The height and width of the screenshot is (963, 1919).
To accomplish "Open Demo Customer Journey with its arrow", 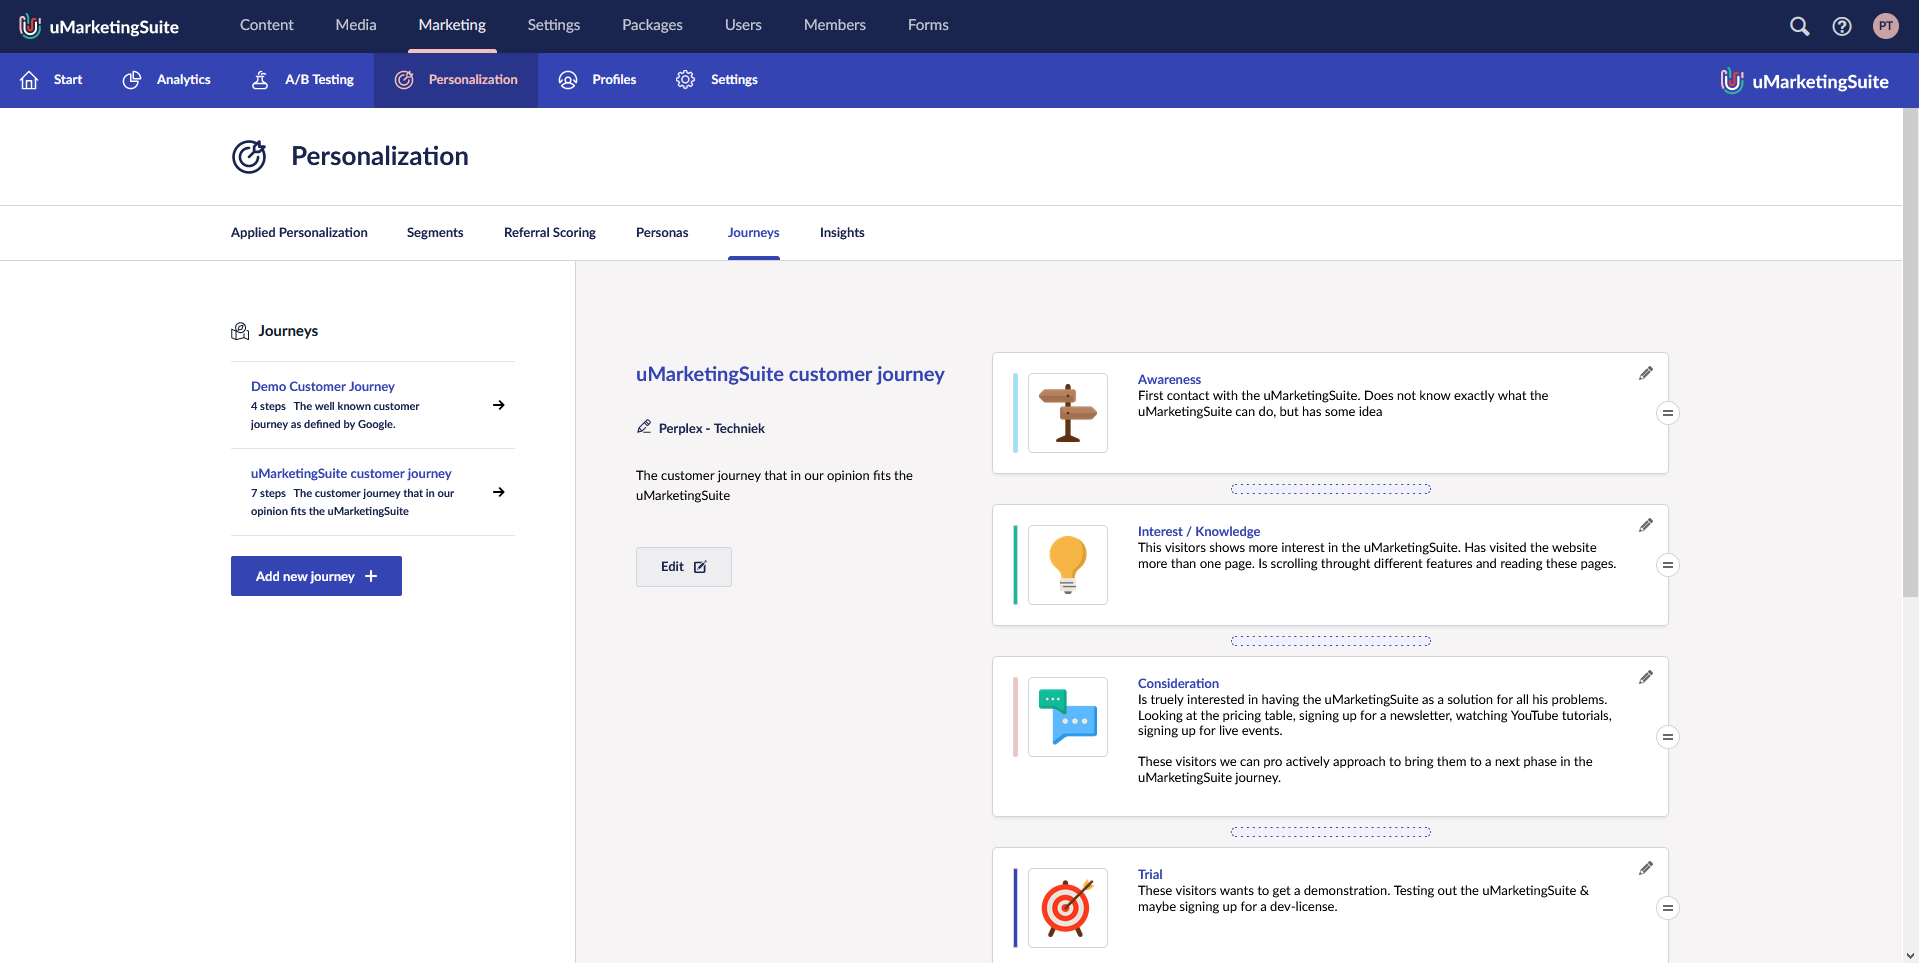I will [498, 405].
